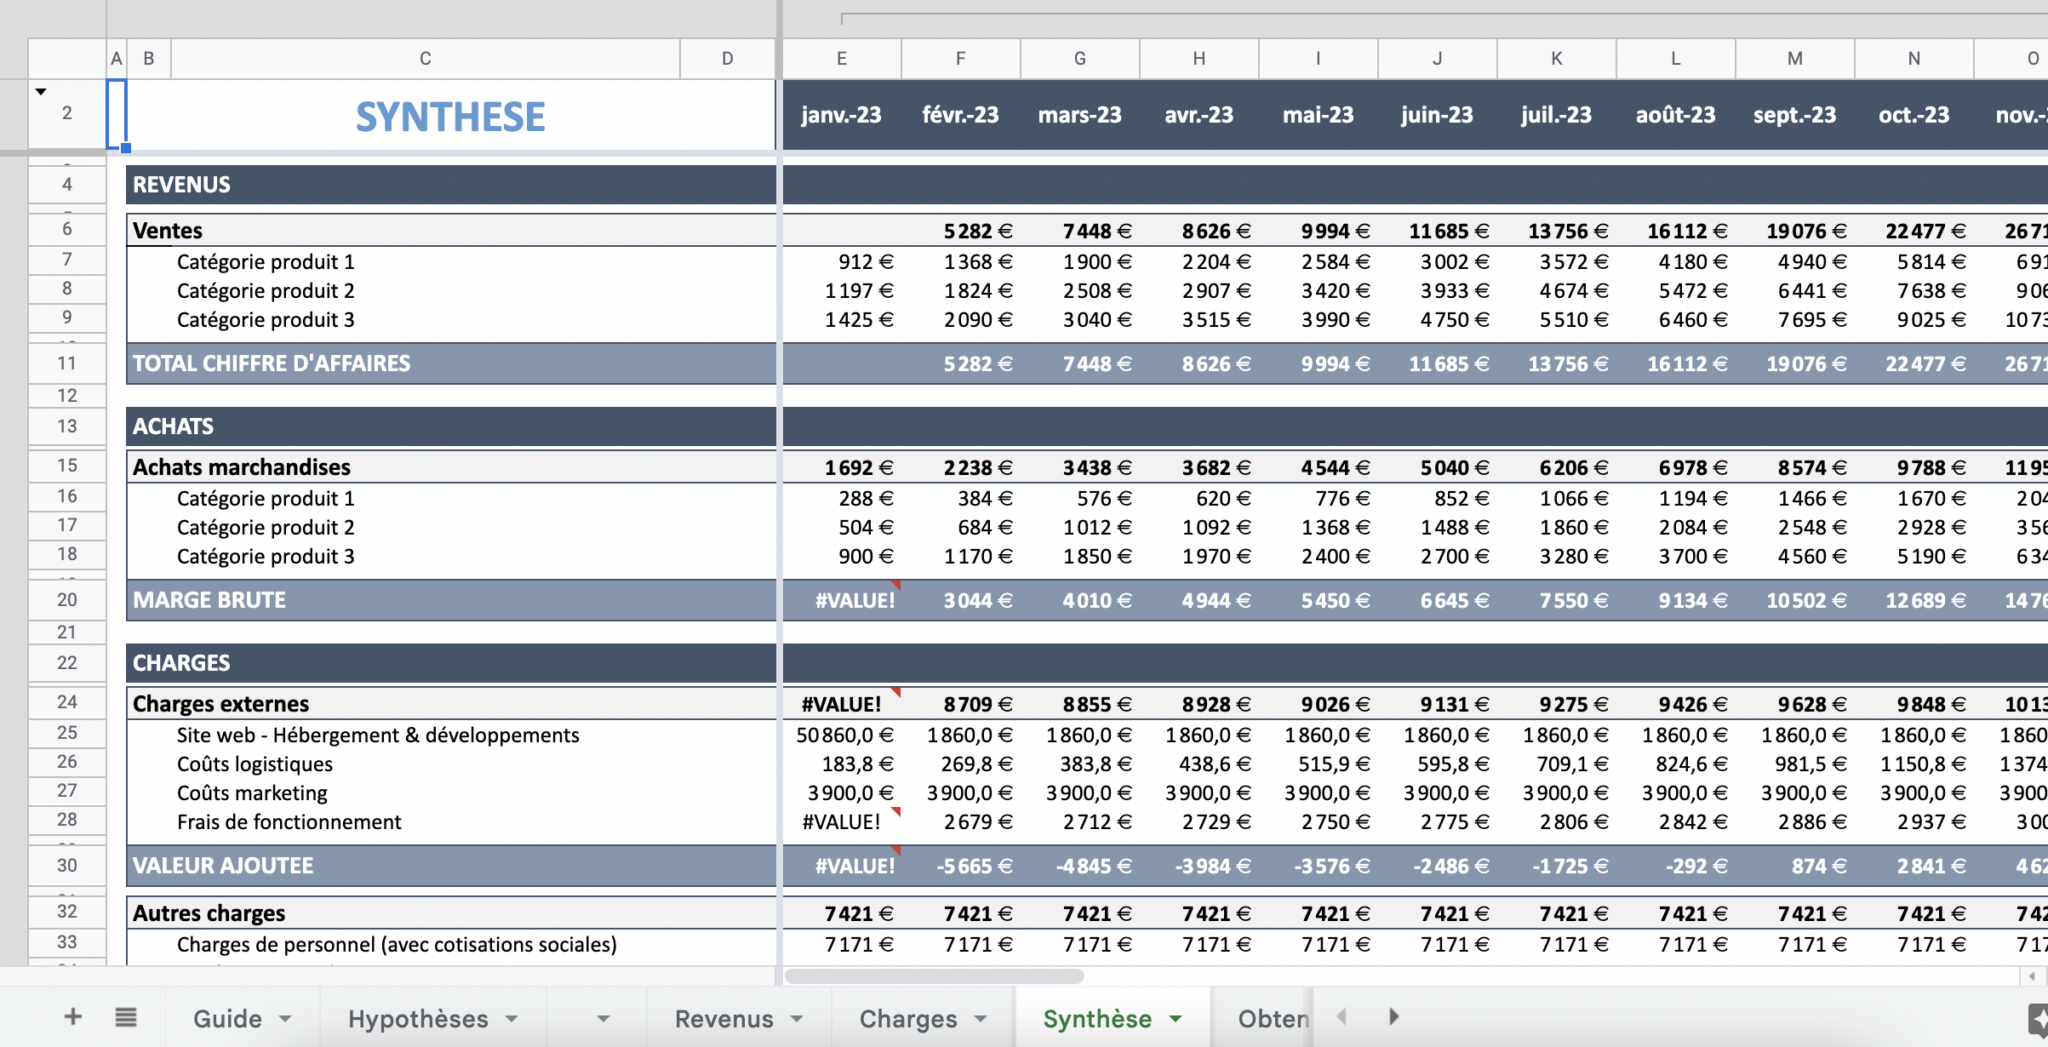Click the hidden-rows arrow above row 2
The height and width of the screenshot is (1047, 2048).
(41, 92)
